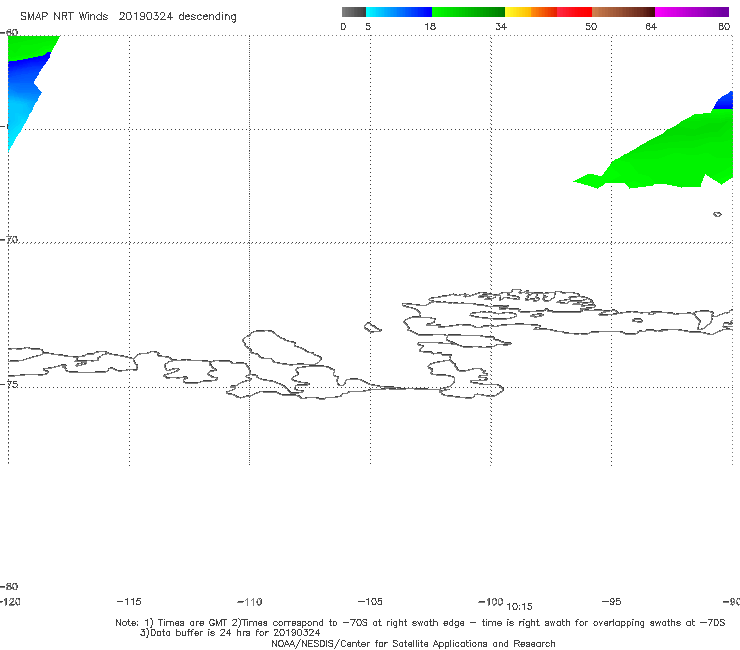Screen dimensions: 740x650
Task: Select the date '20190324' in the title
Action: (x=145, y=17)
